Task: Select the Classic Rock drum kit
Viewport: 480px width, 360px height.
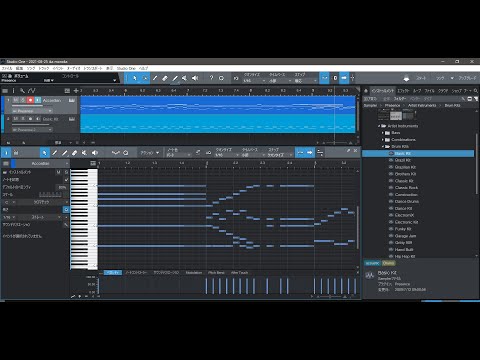Action: pos(406,188)
